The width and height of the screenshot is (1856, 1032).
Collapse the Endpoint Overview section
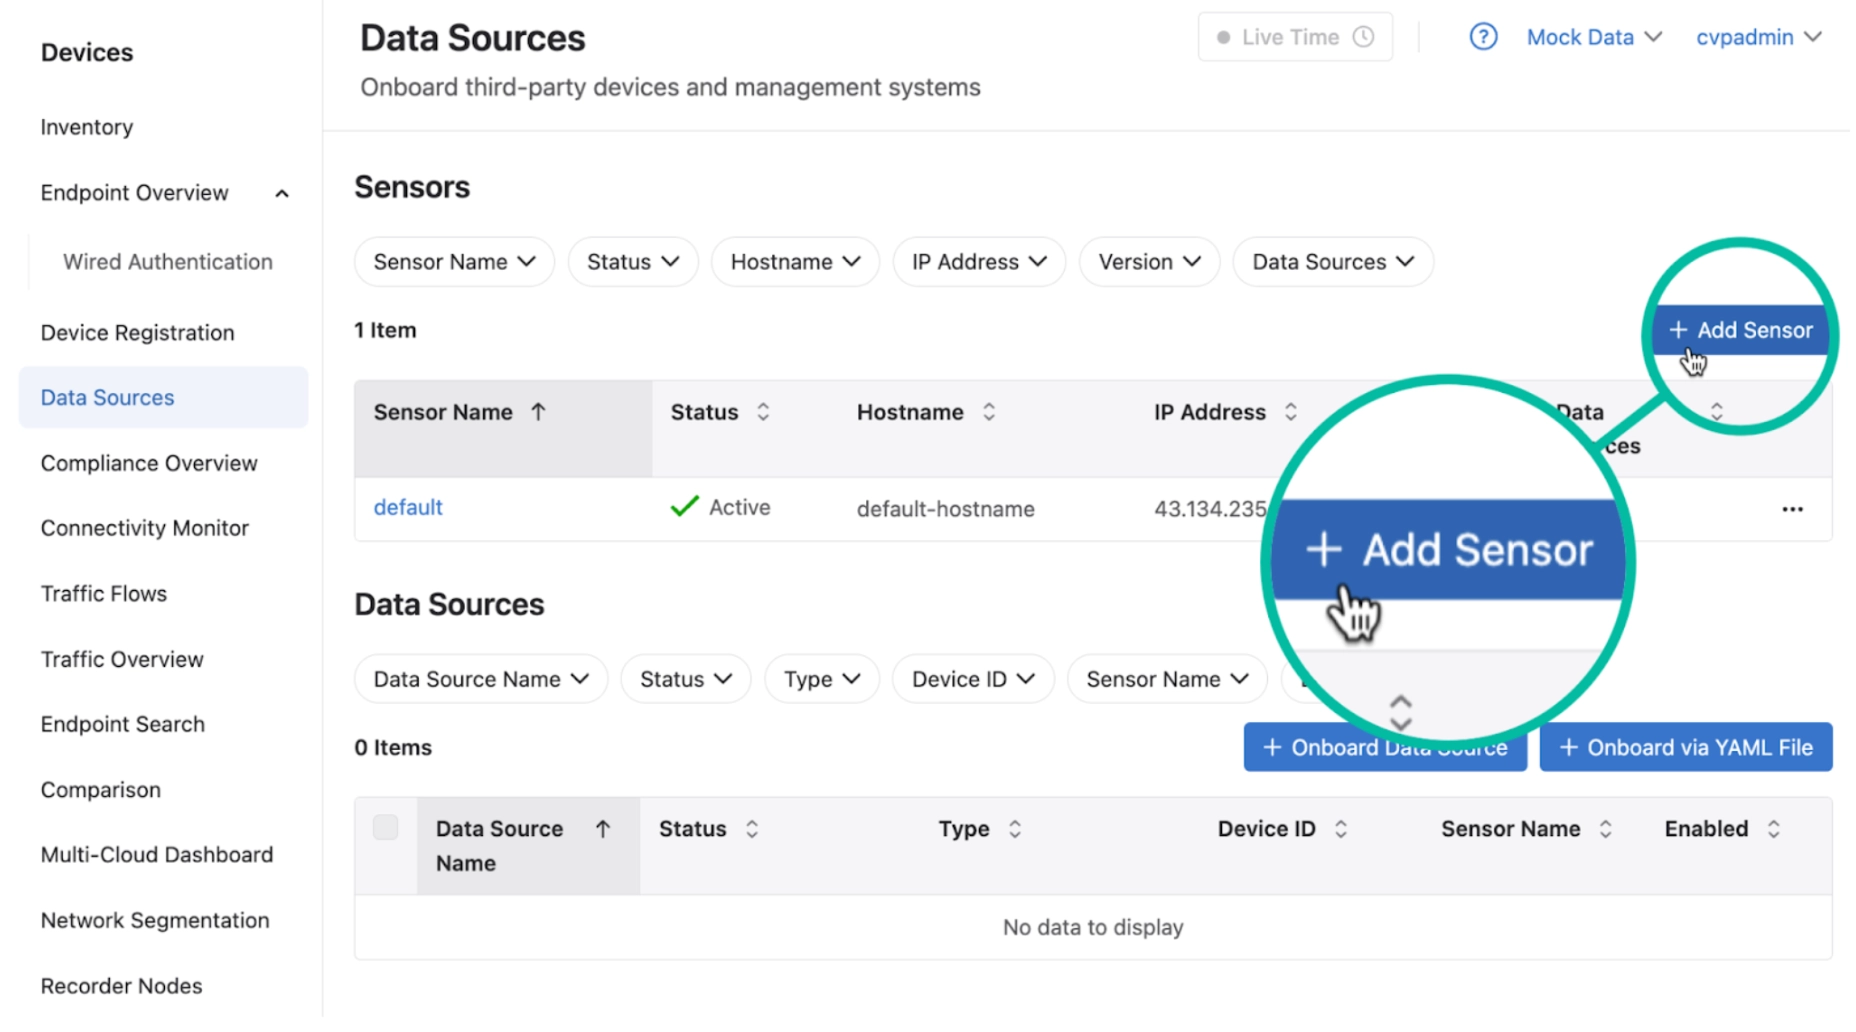tap(282, 193)
